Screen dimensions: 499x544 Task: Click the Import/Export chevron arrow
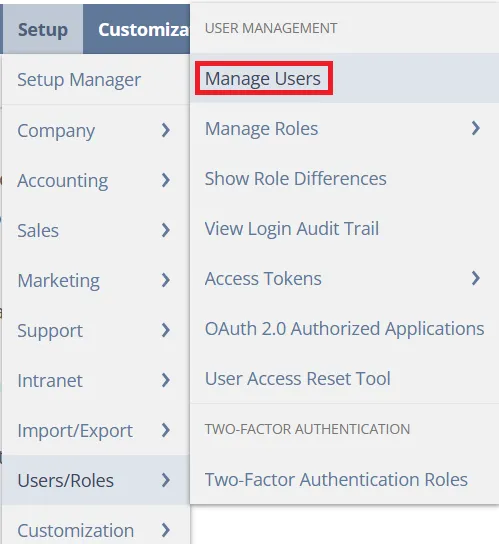(x=166, y=430)
